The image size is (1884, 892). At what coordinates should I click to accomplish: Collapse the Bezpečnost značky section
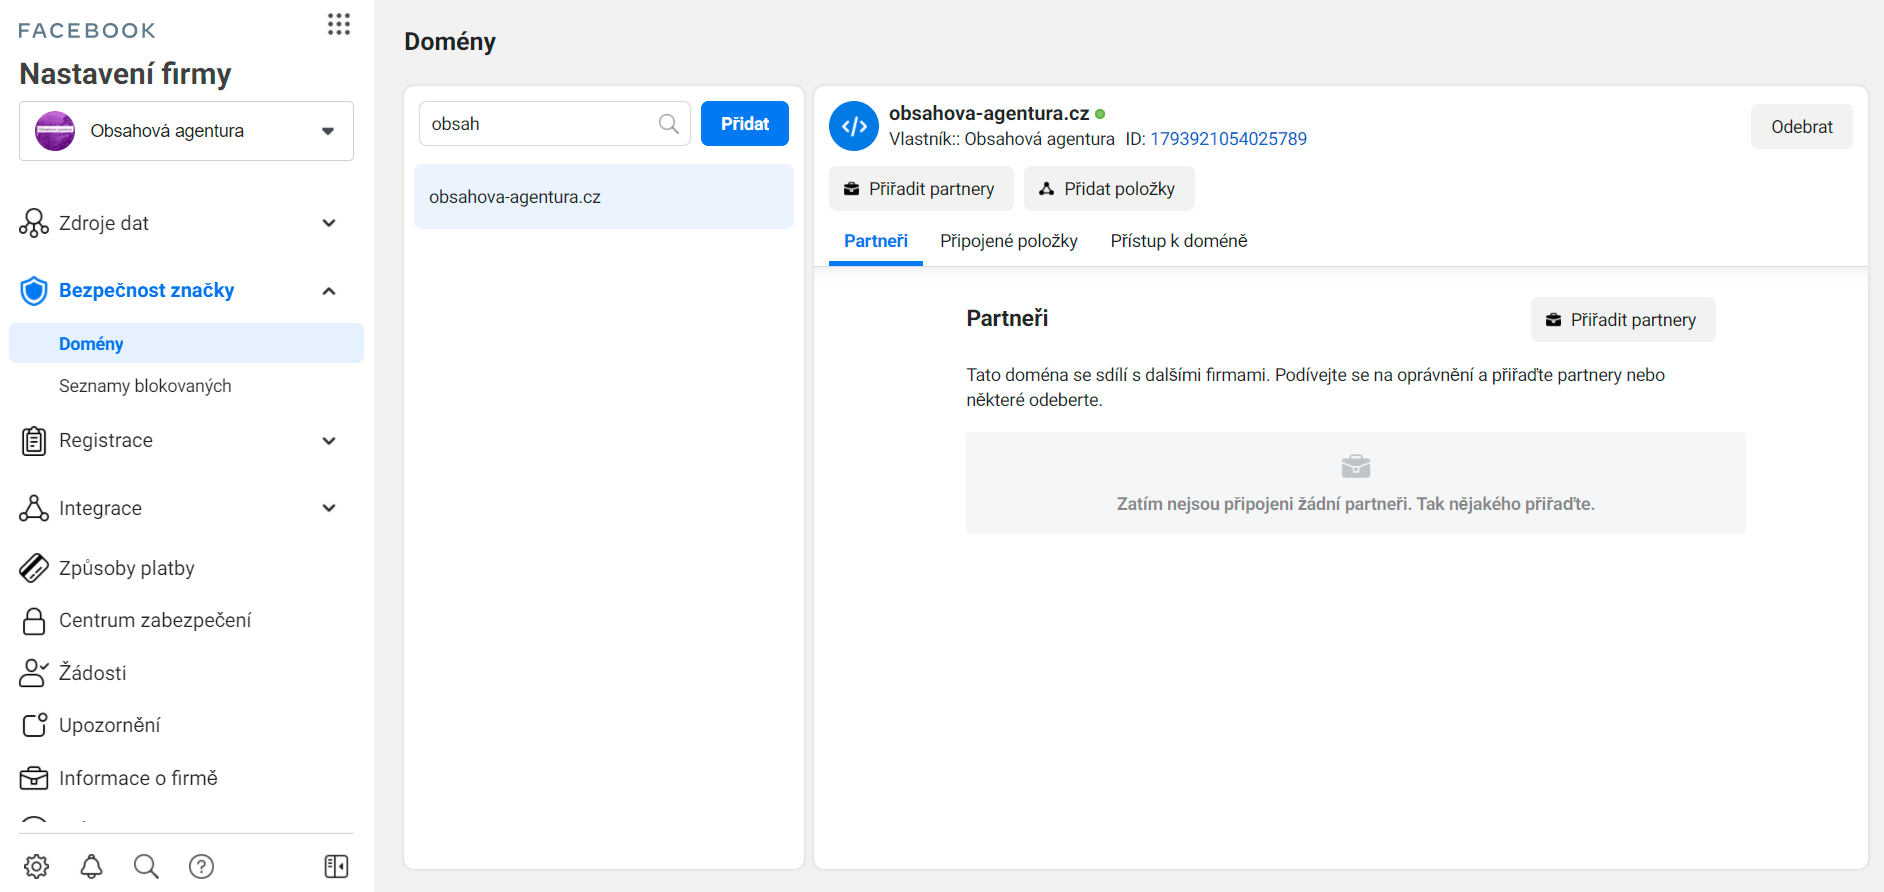(329, 291)
